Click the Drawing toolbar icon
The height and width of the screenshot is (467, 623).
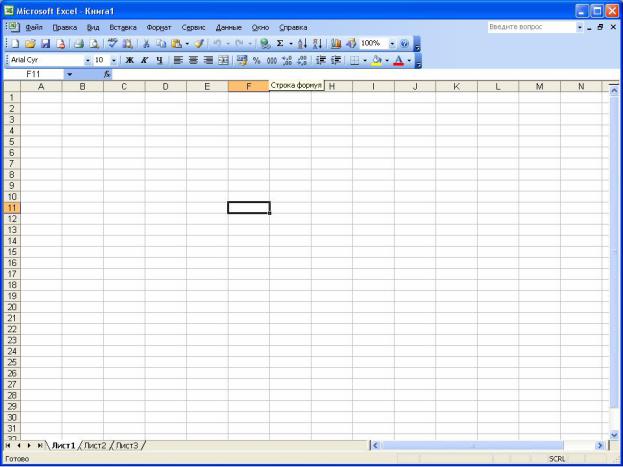tap(351, 44)
